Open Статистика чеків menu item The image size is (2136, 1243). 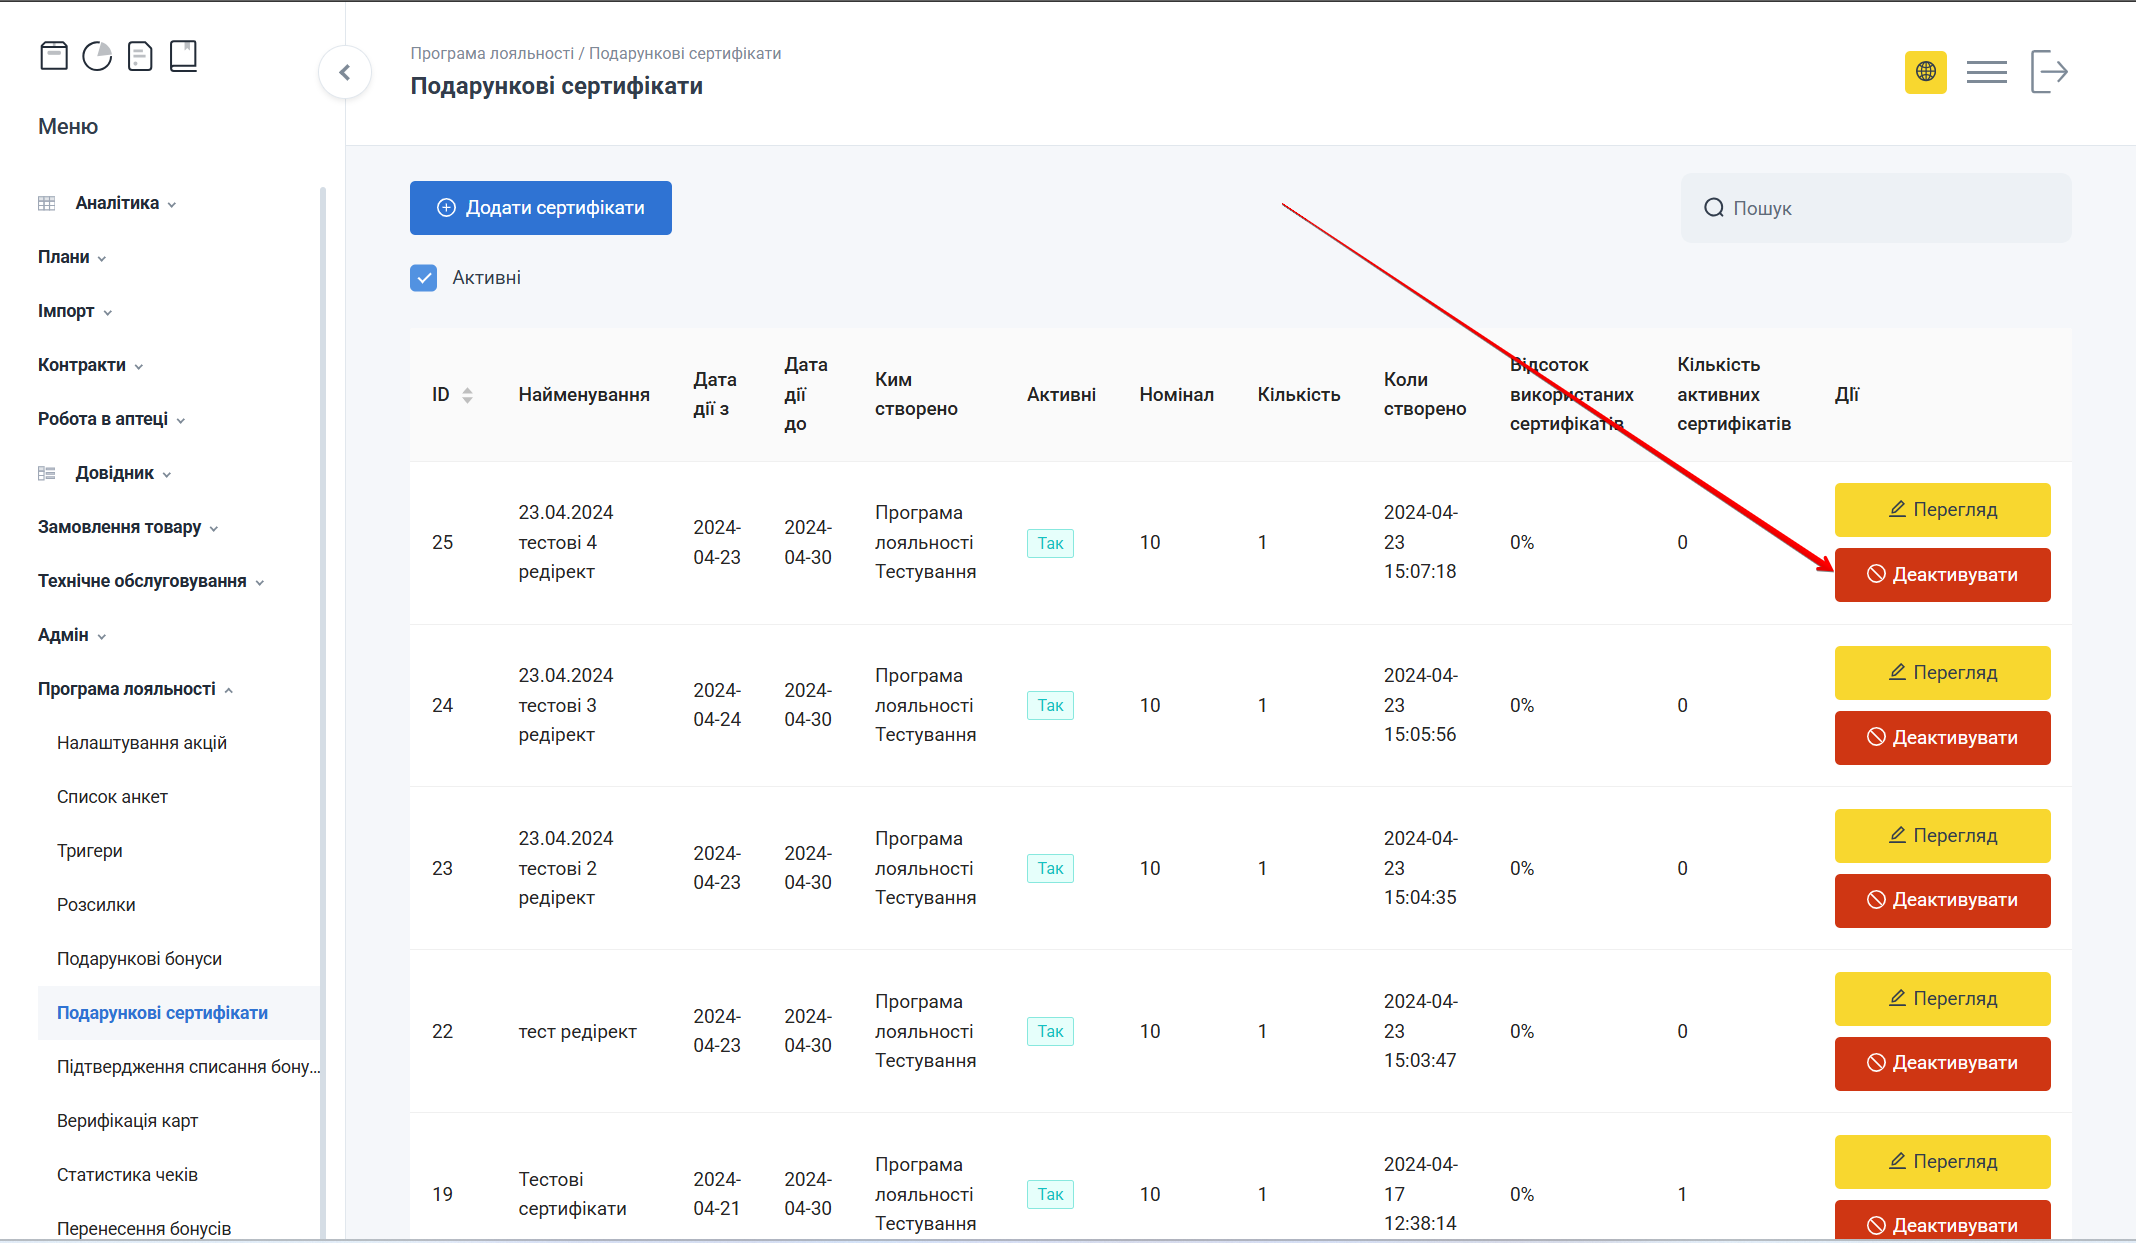[x=127, y=1175]
